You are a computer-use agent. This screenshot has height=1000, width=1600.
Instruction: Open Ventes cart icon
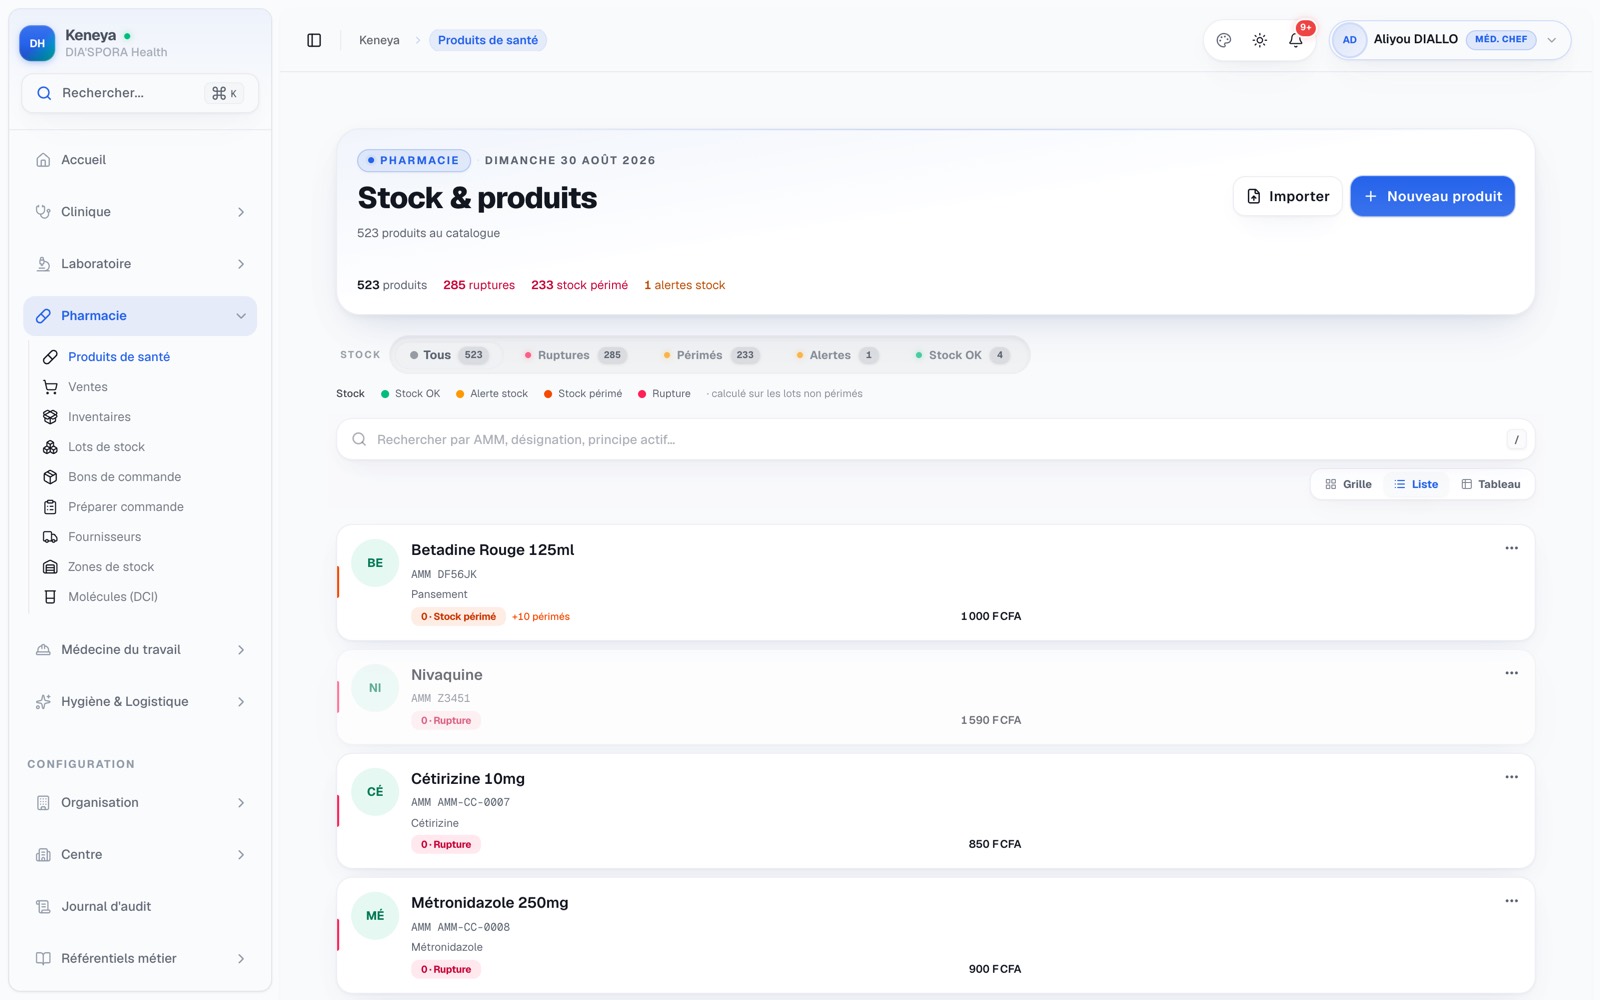pos(50,387)
